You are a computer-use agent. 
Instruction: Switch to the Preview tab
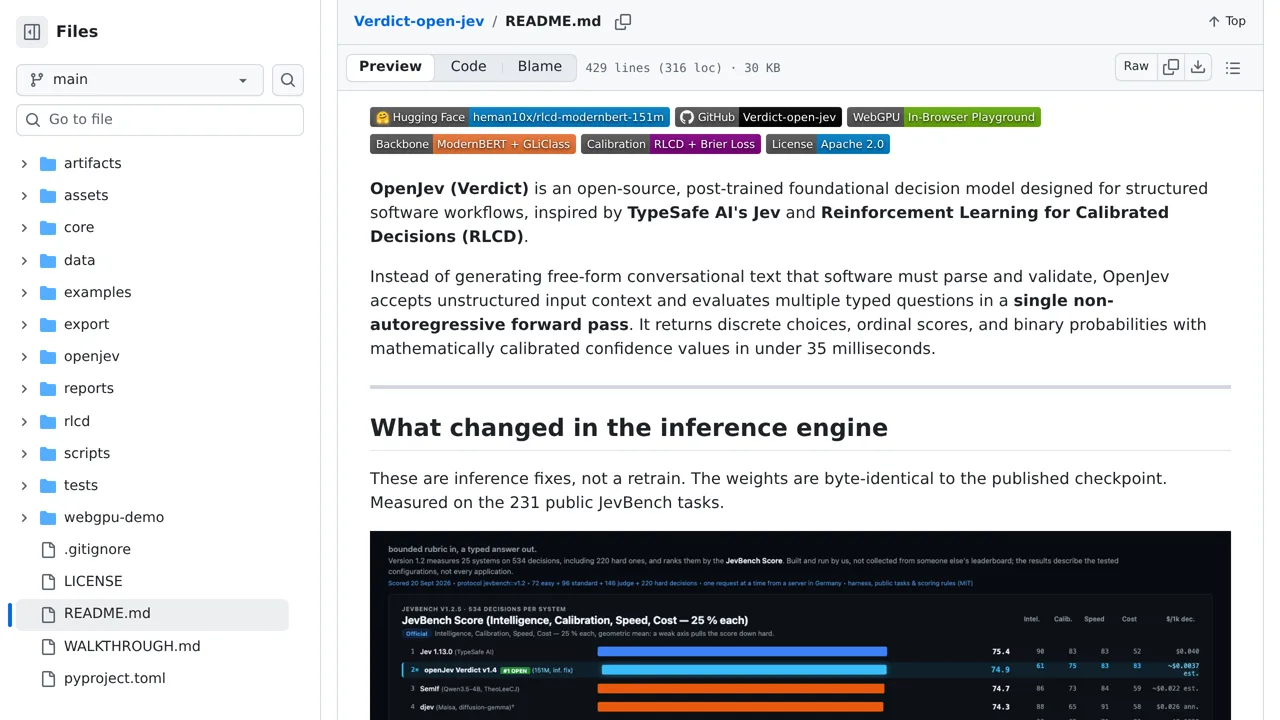(x=390, y=67)
